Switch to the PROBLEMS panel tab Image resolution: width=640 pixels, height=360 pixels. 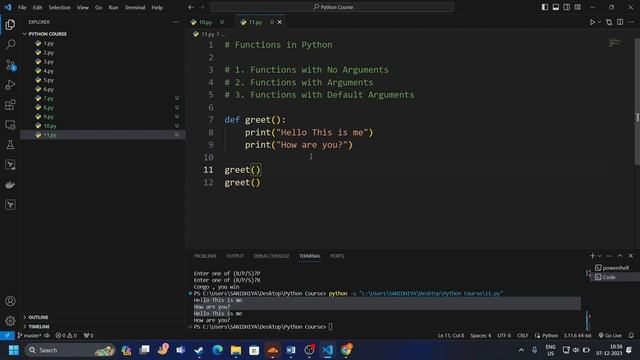[x=205, y=256]
